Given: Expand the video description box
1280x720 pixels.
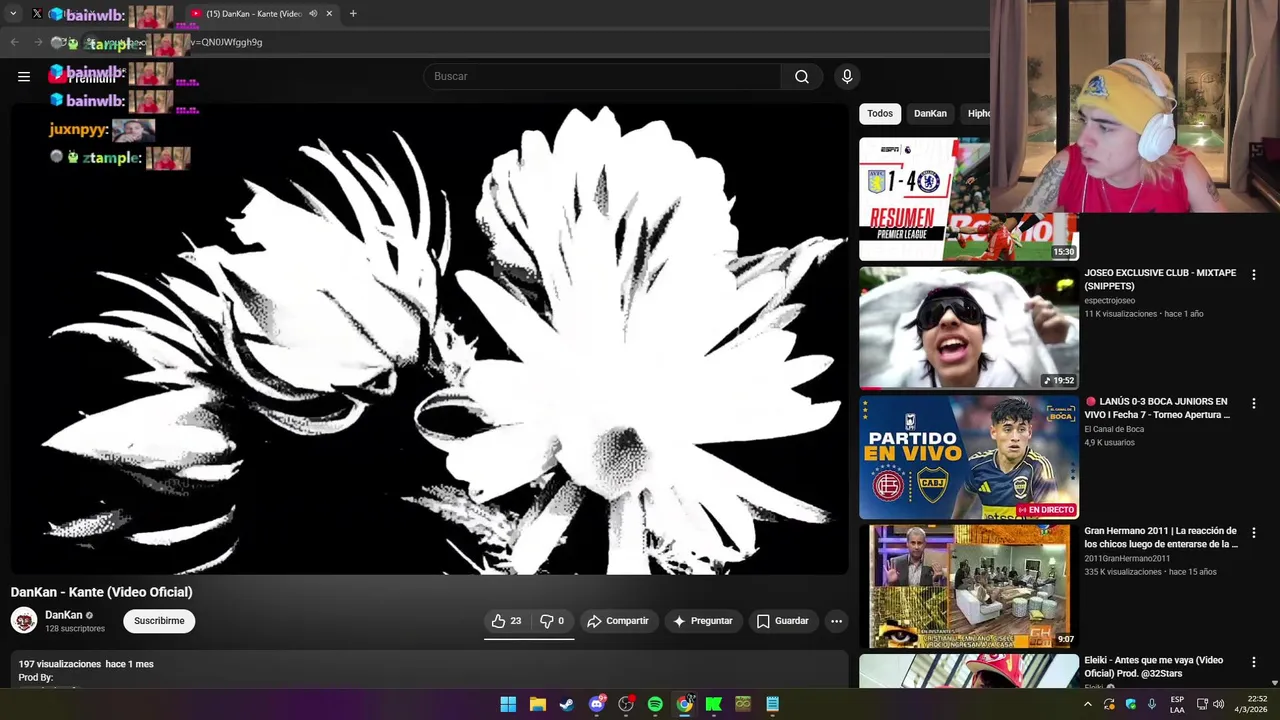Looking at the screenshot, I should tap(430, 670).
